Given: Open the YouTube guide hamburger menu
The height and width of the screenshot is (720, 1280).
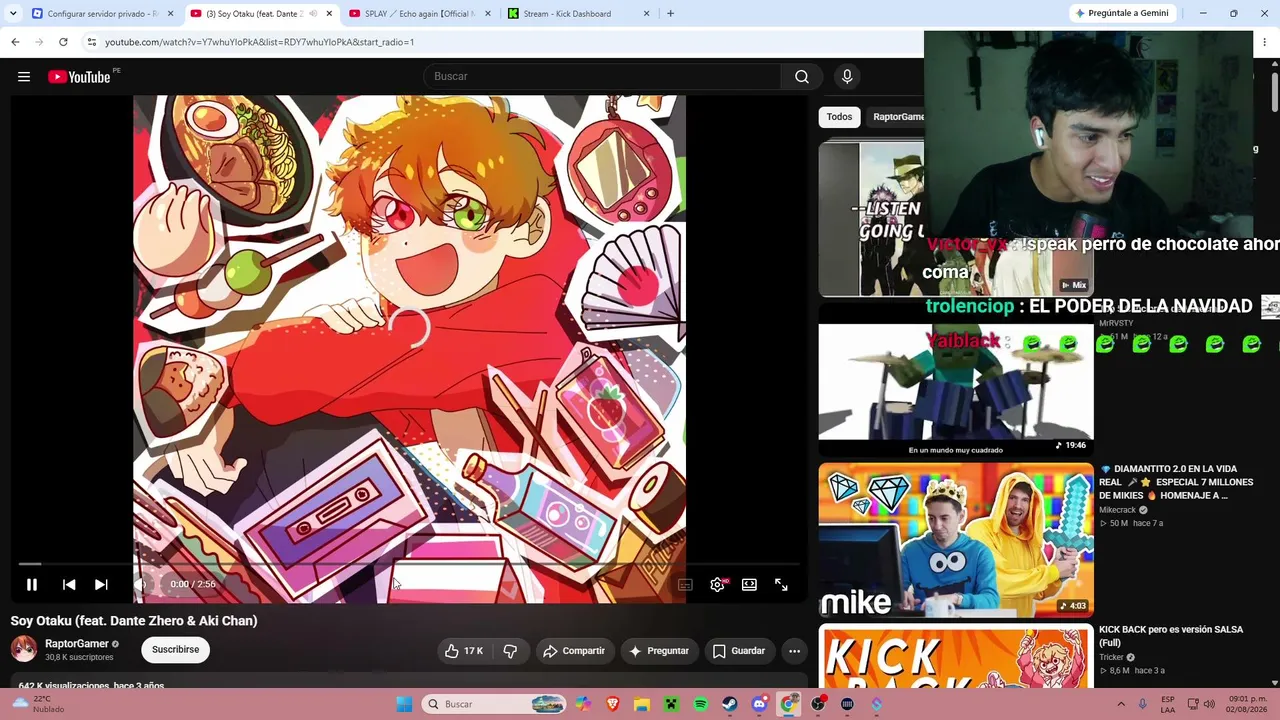Looking at the screenshot, I should (x=24, y=77).
